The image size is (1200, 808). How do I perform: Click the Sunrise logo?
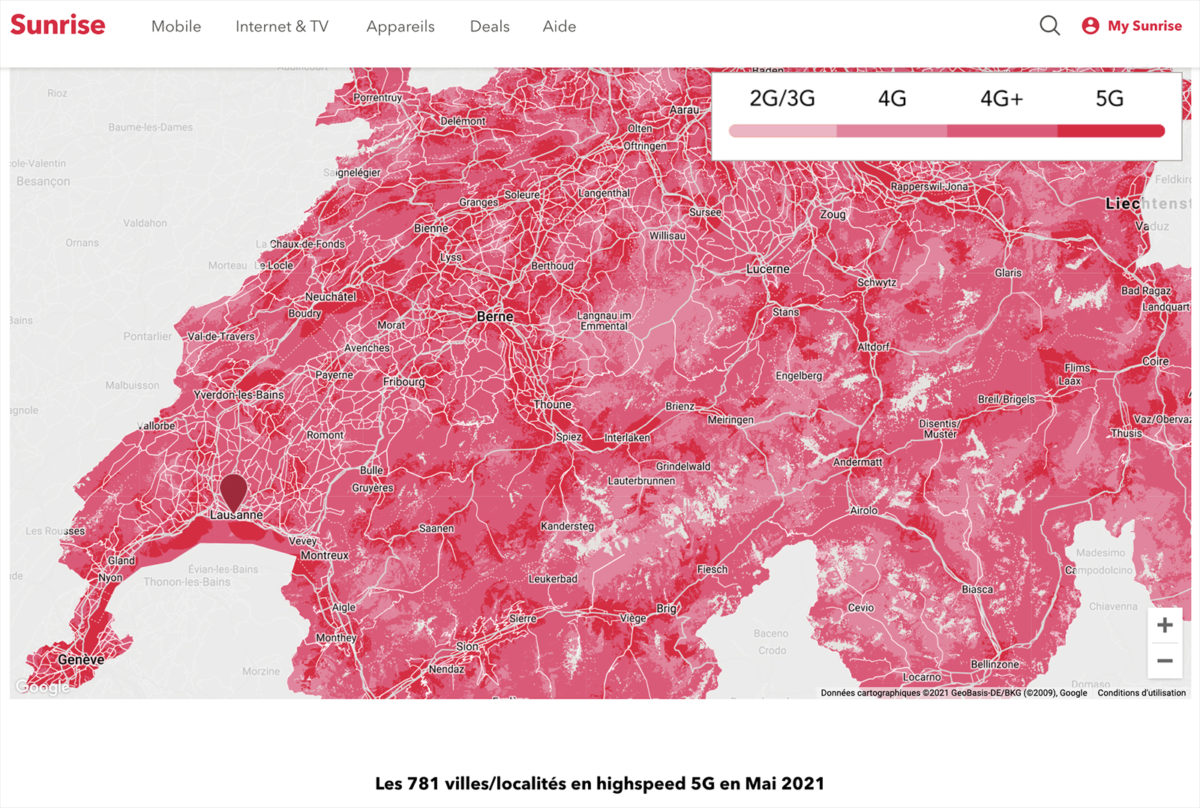(58, 25)
